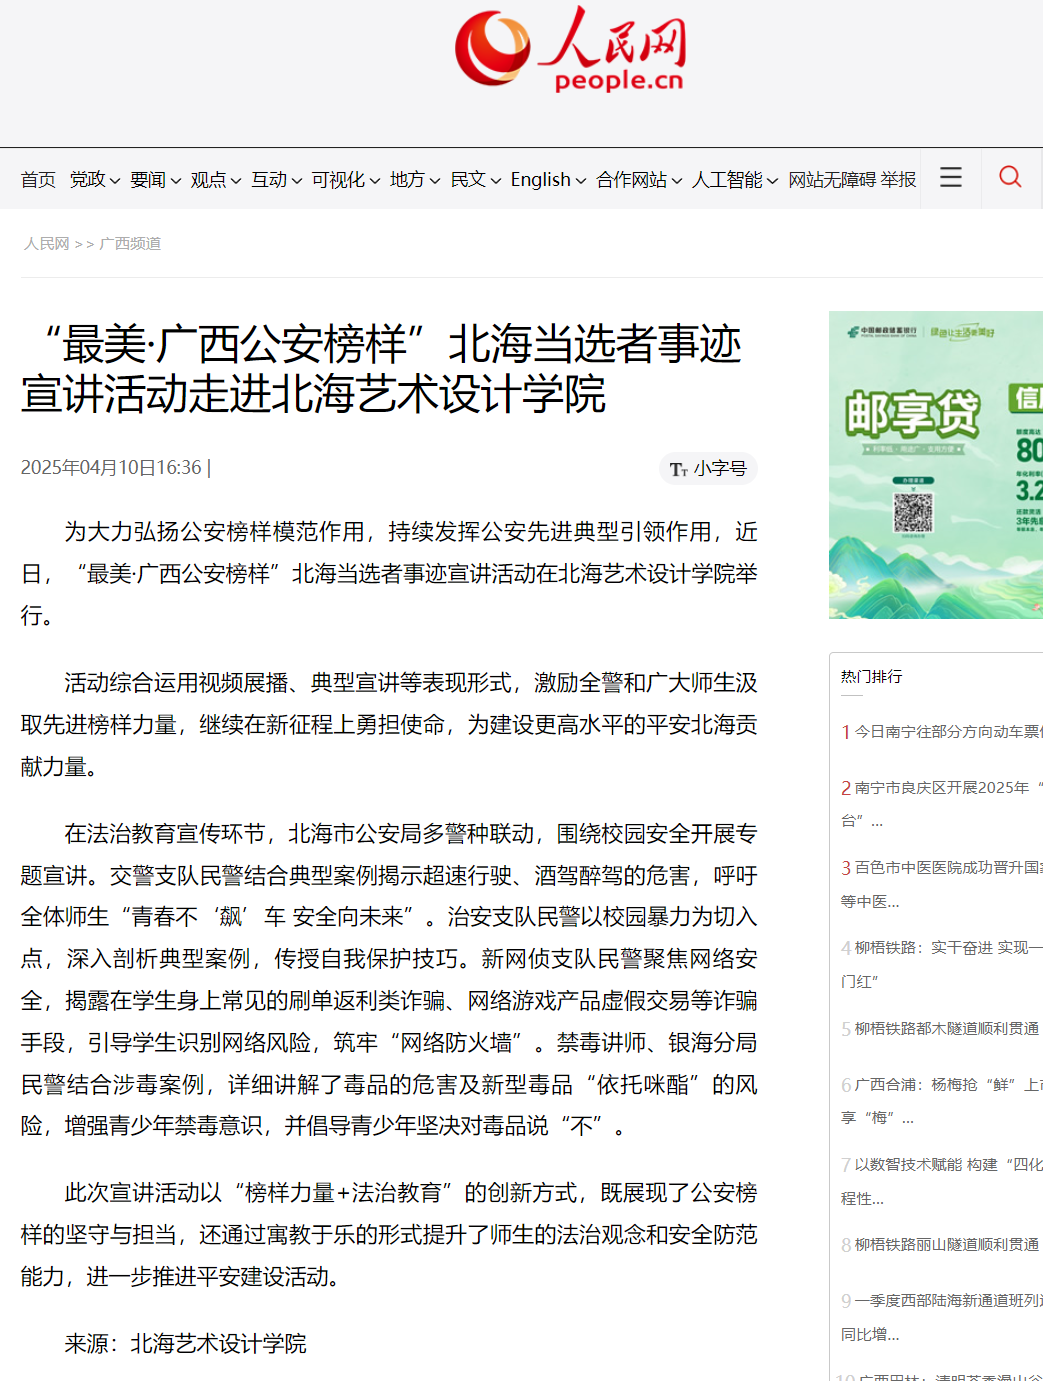Expand the 党政 dropdown menu
1043x1381 pixels.
click(94, 180)
